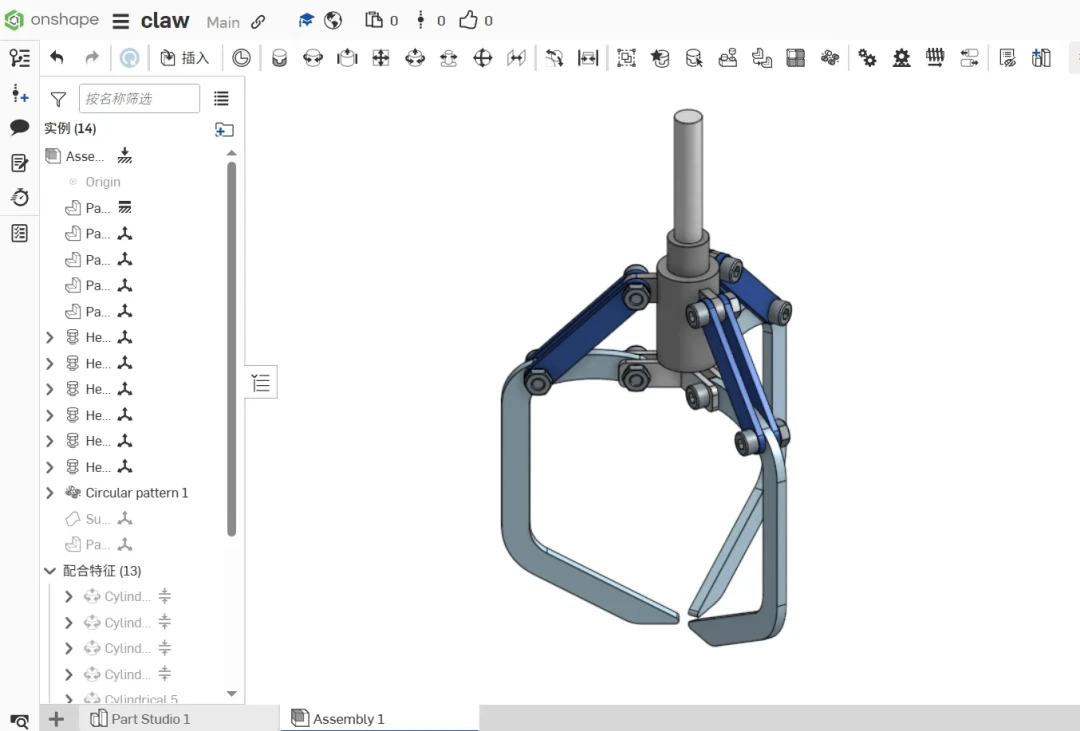The width and height of the screenshot is (1080, 731).
Task: Select the Mate connector tool with star
Action: tap(660, 58)
